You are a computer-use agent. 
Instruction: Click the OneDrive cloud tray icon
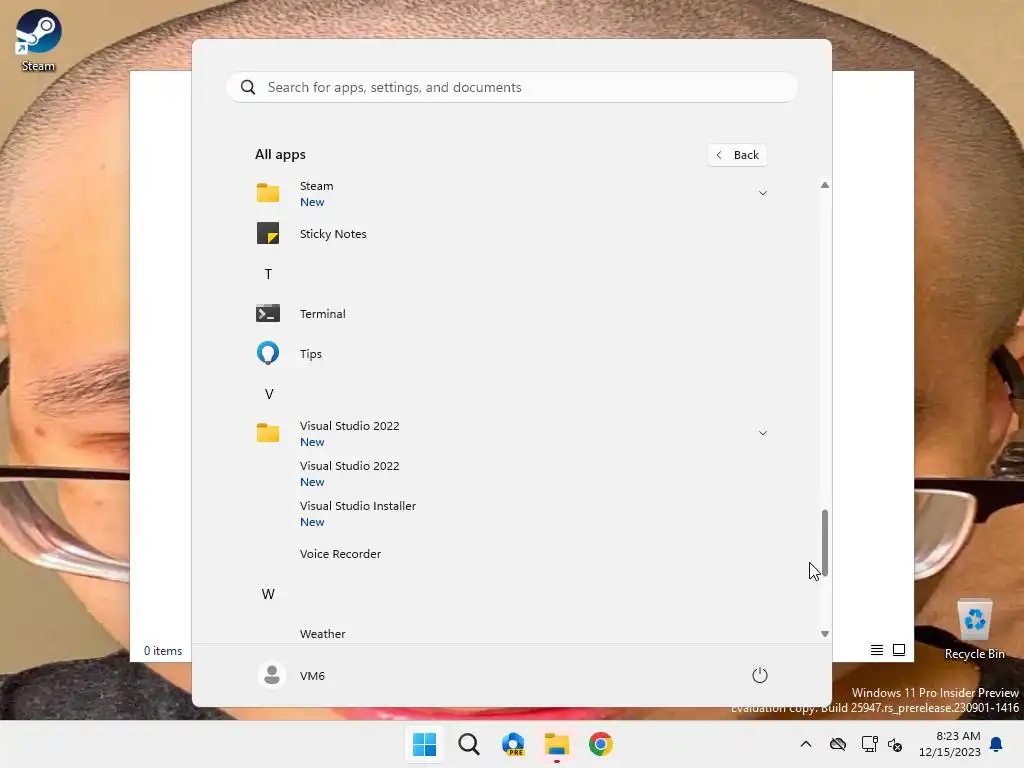(838, 744)
